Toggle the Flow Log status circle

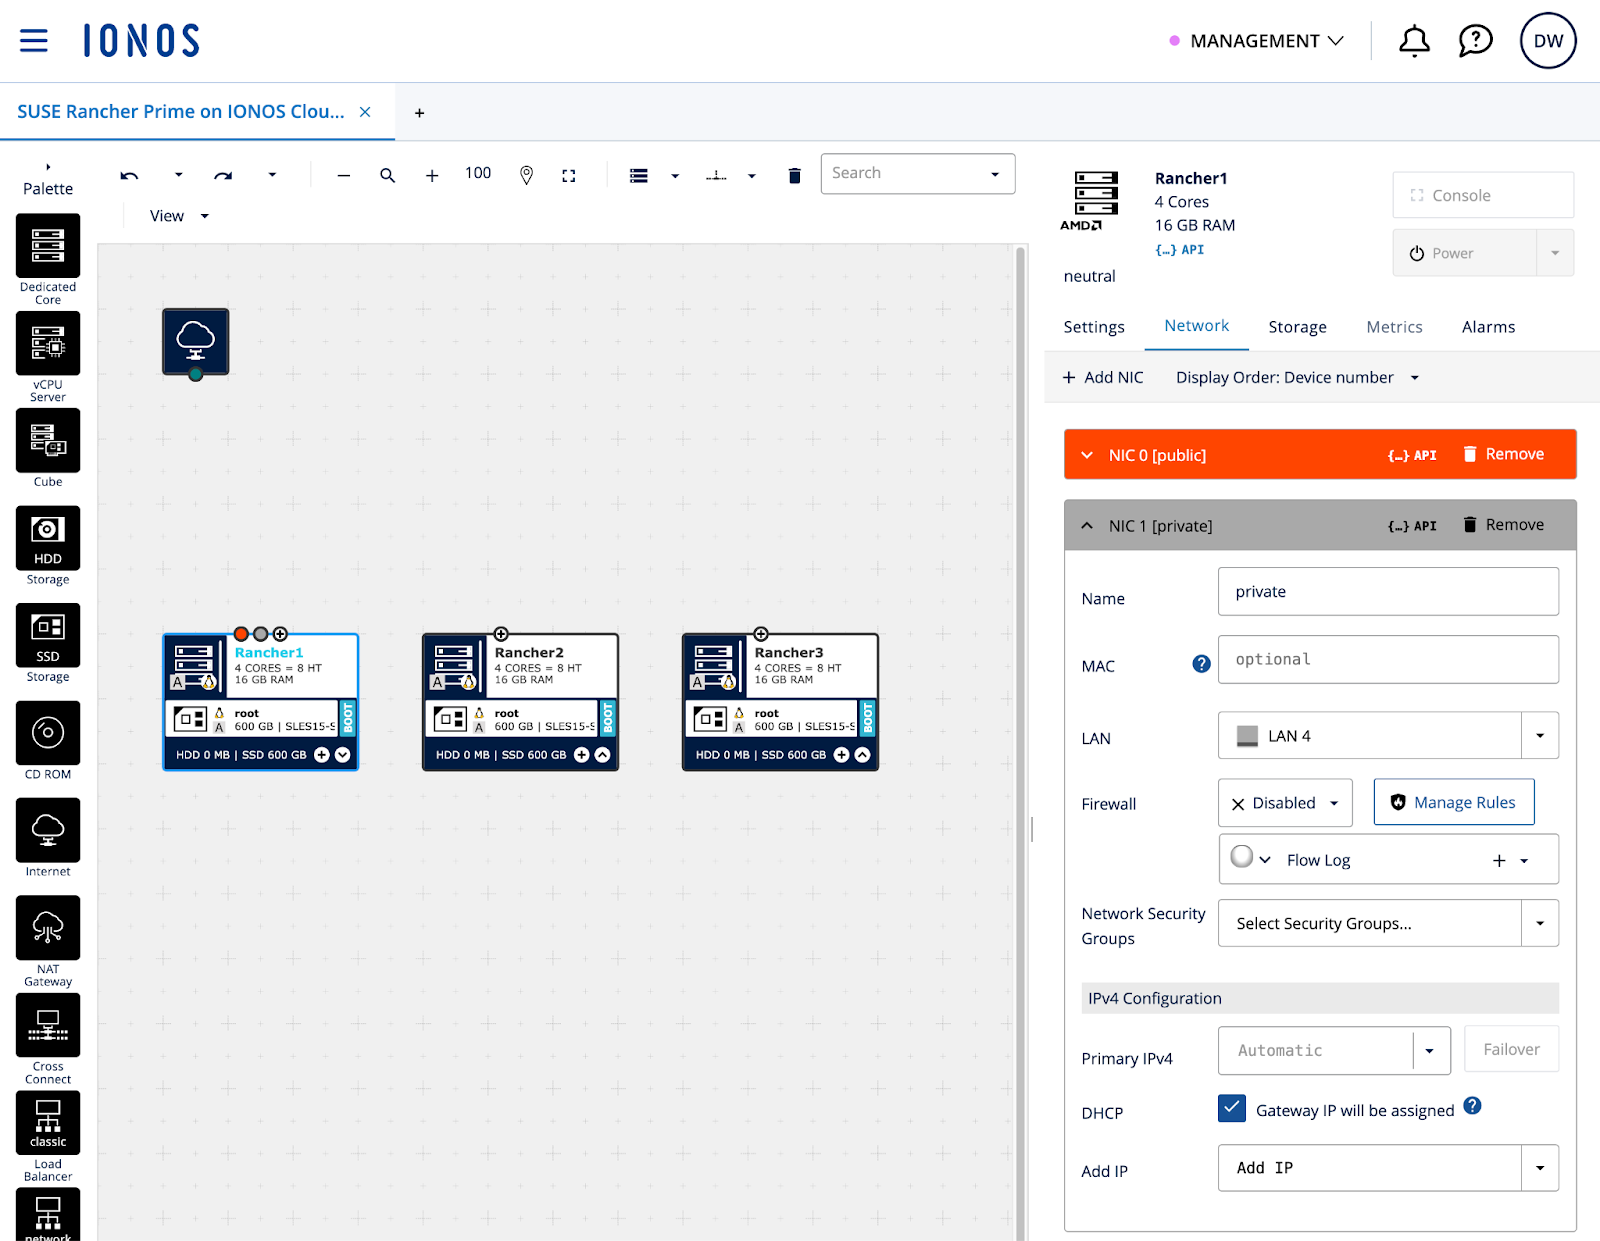point(1242,857)
